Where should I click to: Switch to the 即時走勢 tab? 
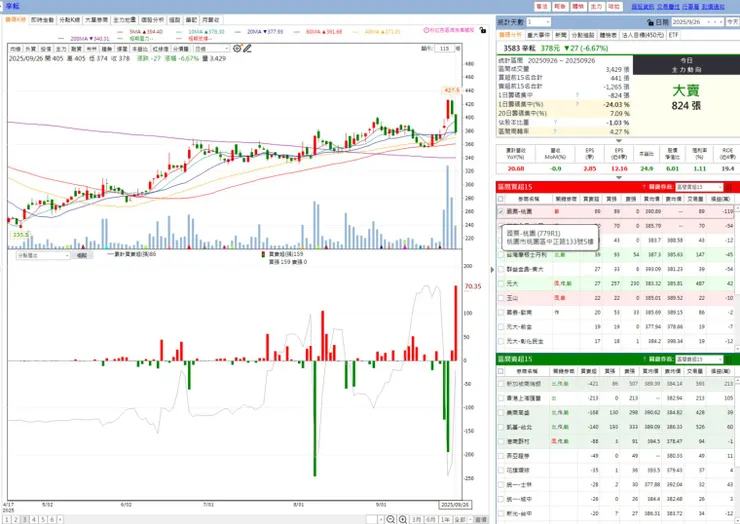point(42,20)
